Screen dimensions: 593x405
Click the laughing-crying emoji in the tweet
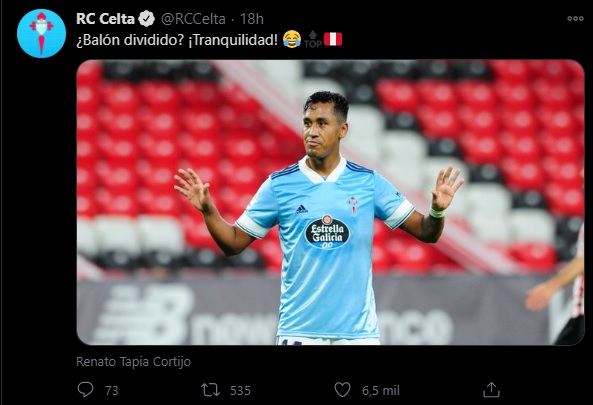click(292, 39)
